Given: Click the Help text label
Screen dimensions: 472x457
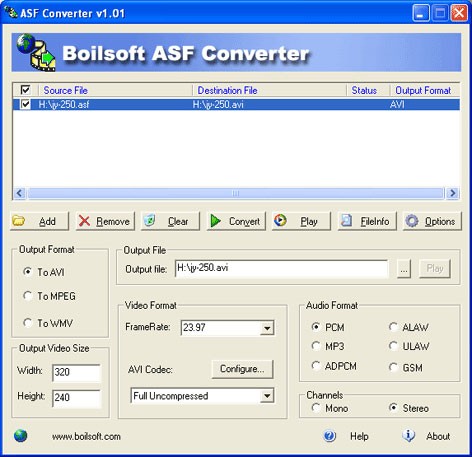Looking at the screenshot, I should click(359, 436).
